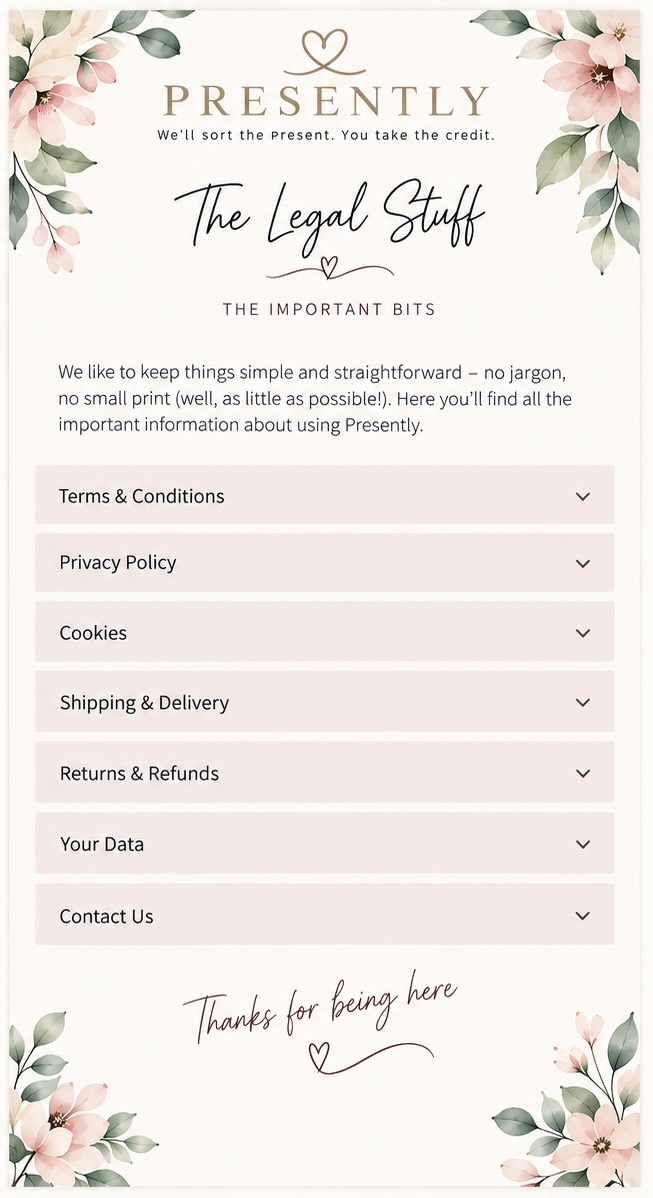Image resolution: width=653 pixels, height=1198 pixels.
Task: Open the Contact Us accordion label
Action: 106,916
